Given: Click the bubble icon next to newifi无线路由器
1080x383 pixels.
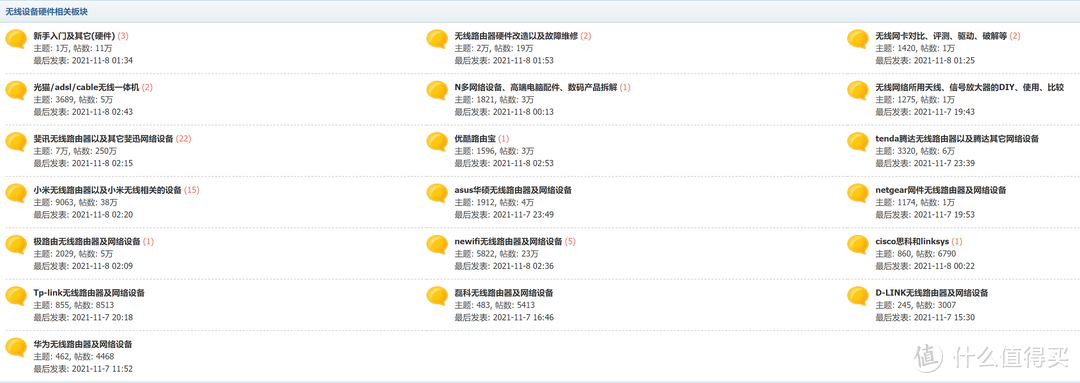Looking at the screenshot, I should 437,245.
